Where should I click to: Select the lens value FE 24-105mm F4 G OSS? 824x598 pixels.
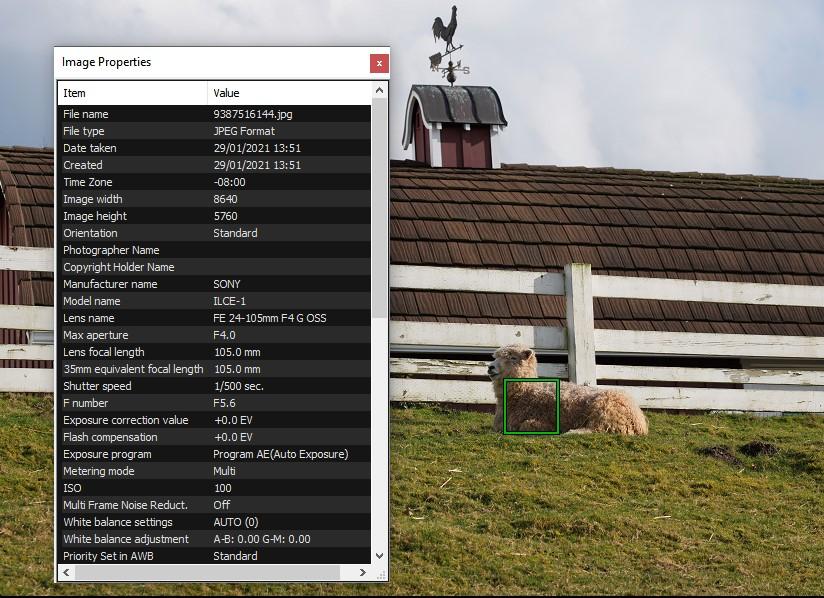pyautogui.click(x=270, y=318)
